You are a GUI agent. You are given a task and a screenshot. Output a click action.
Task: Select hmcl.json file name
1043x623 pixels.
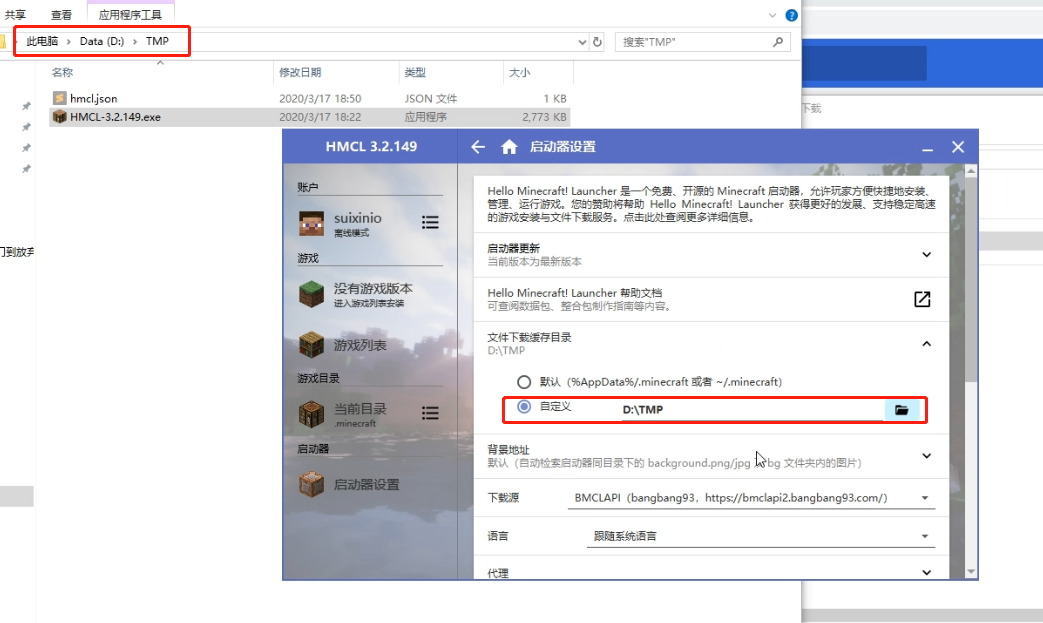coord(94,98)
